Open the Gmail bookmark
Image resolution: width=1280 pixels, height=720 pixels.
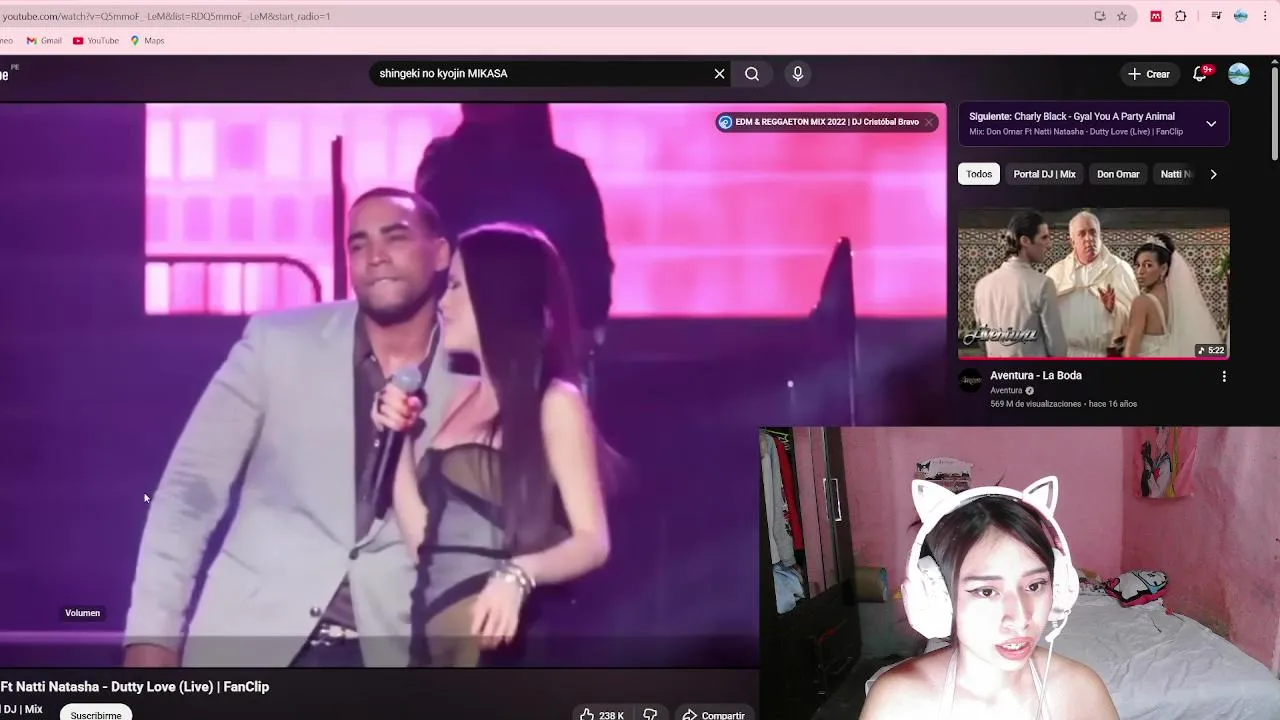[x=44, y=41]
